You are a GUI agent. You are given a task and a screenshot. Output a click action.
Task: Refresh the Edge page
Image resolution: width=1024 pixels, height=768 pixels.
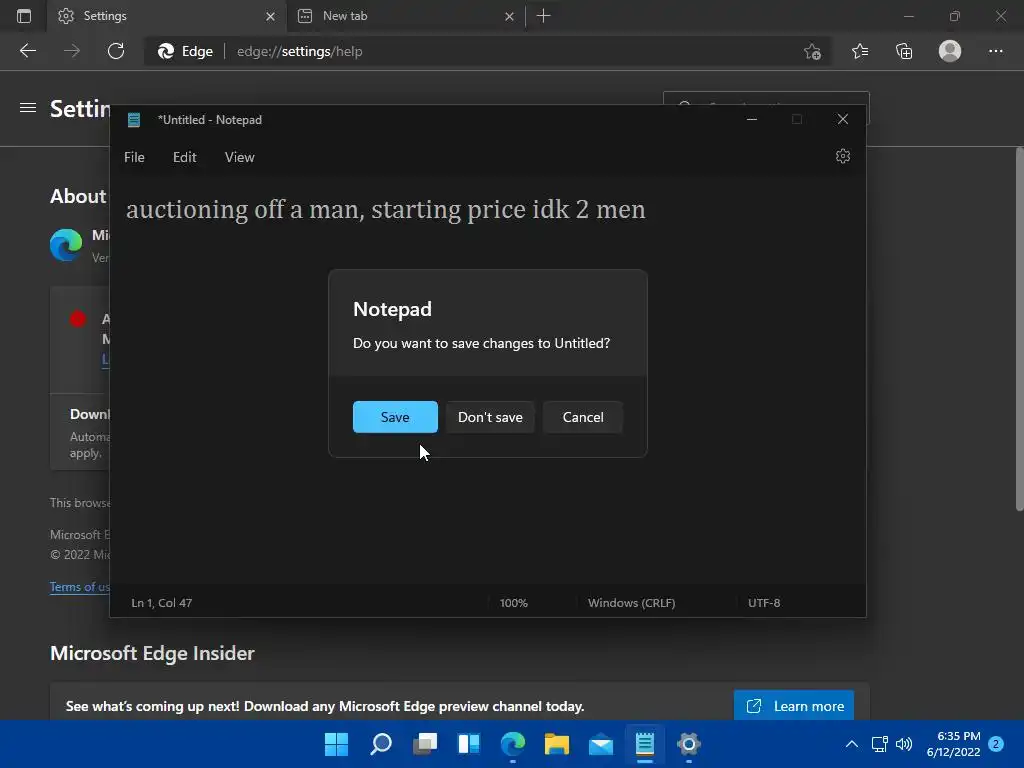[x=116, y=51]
